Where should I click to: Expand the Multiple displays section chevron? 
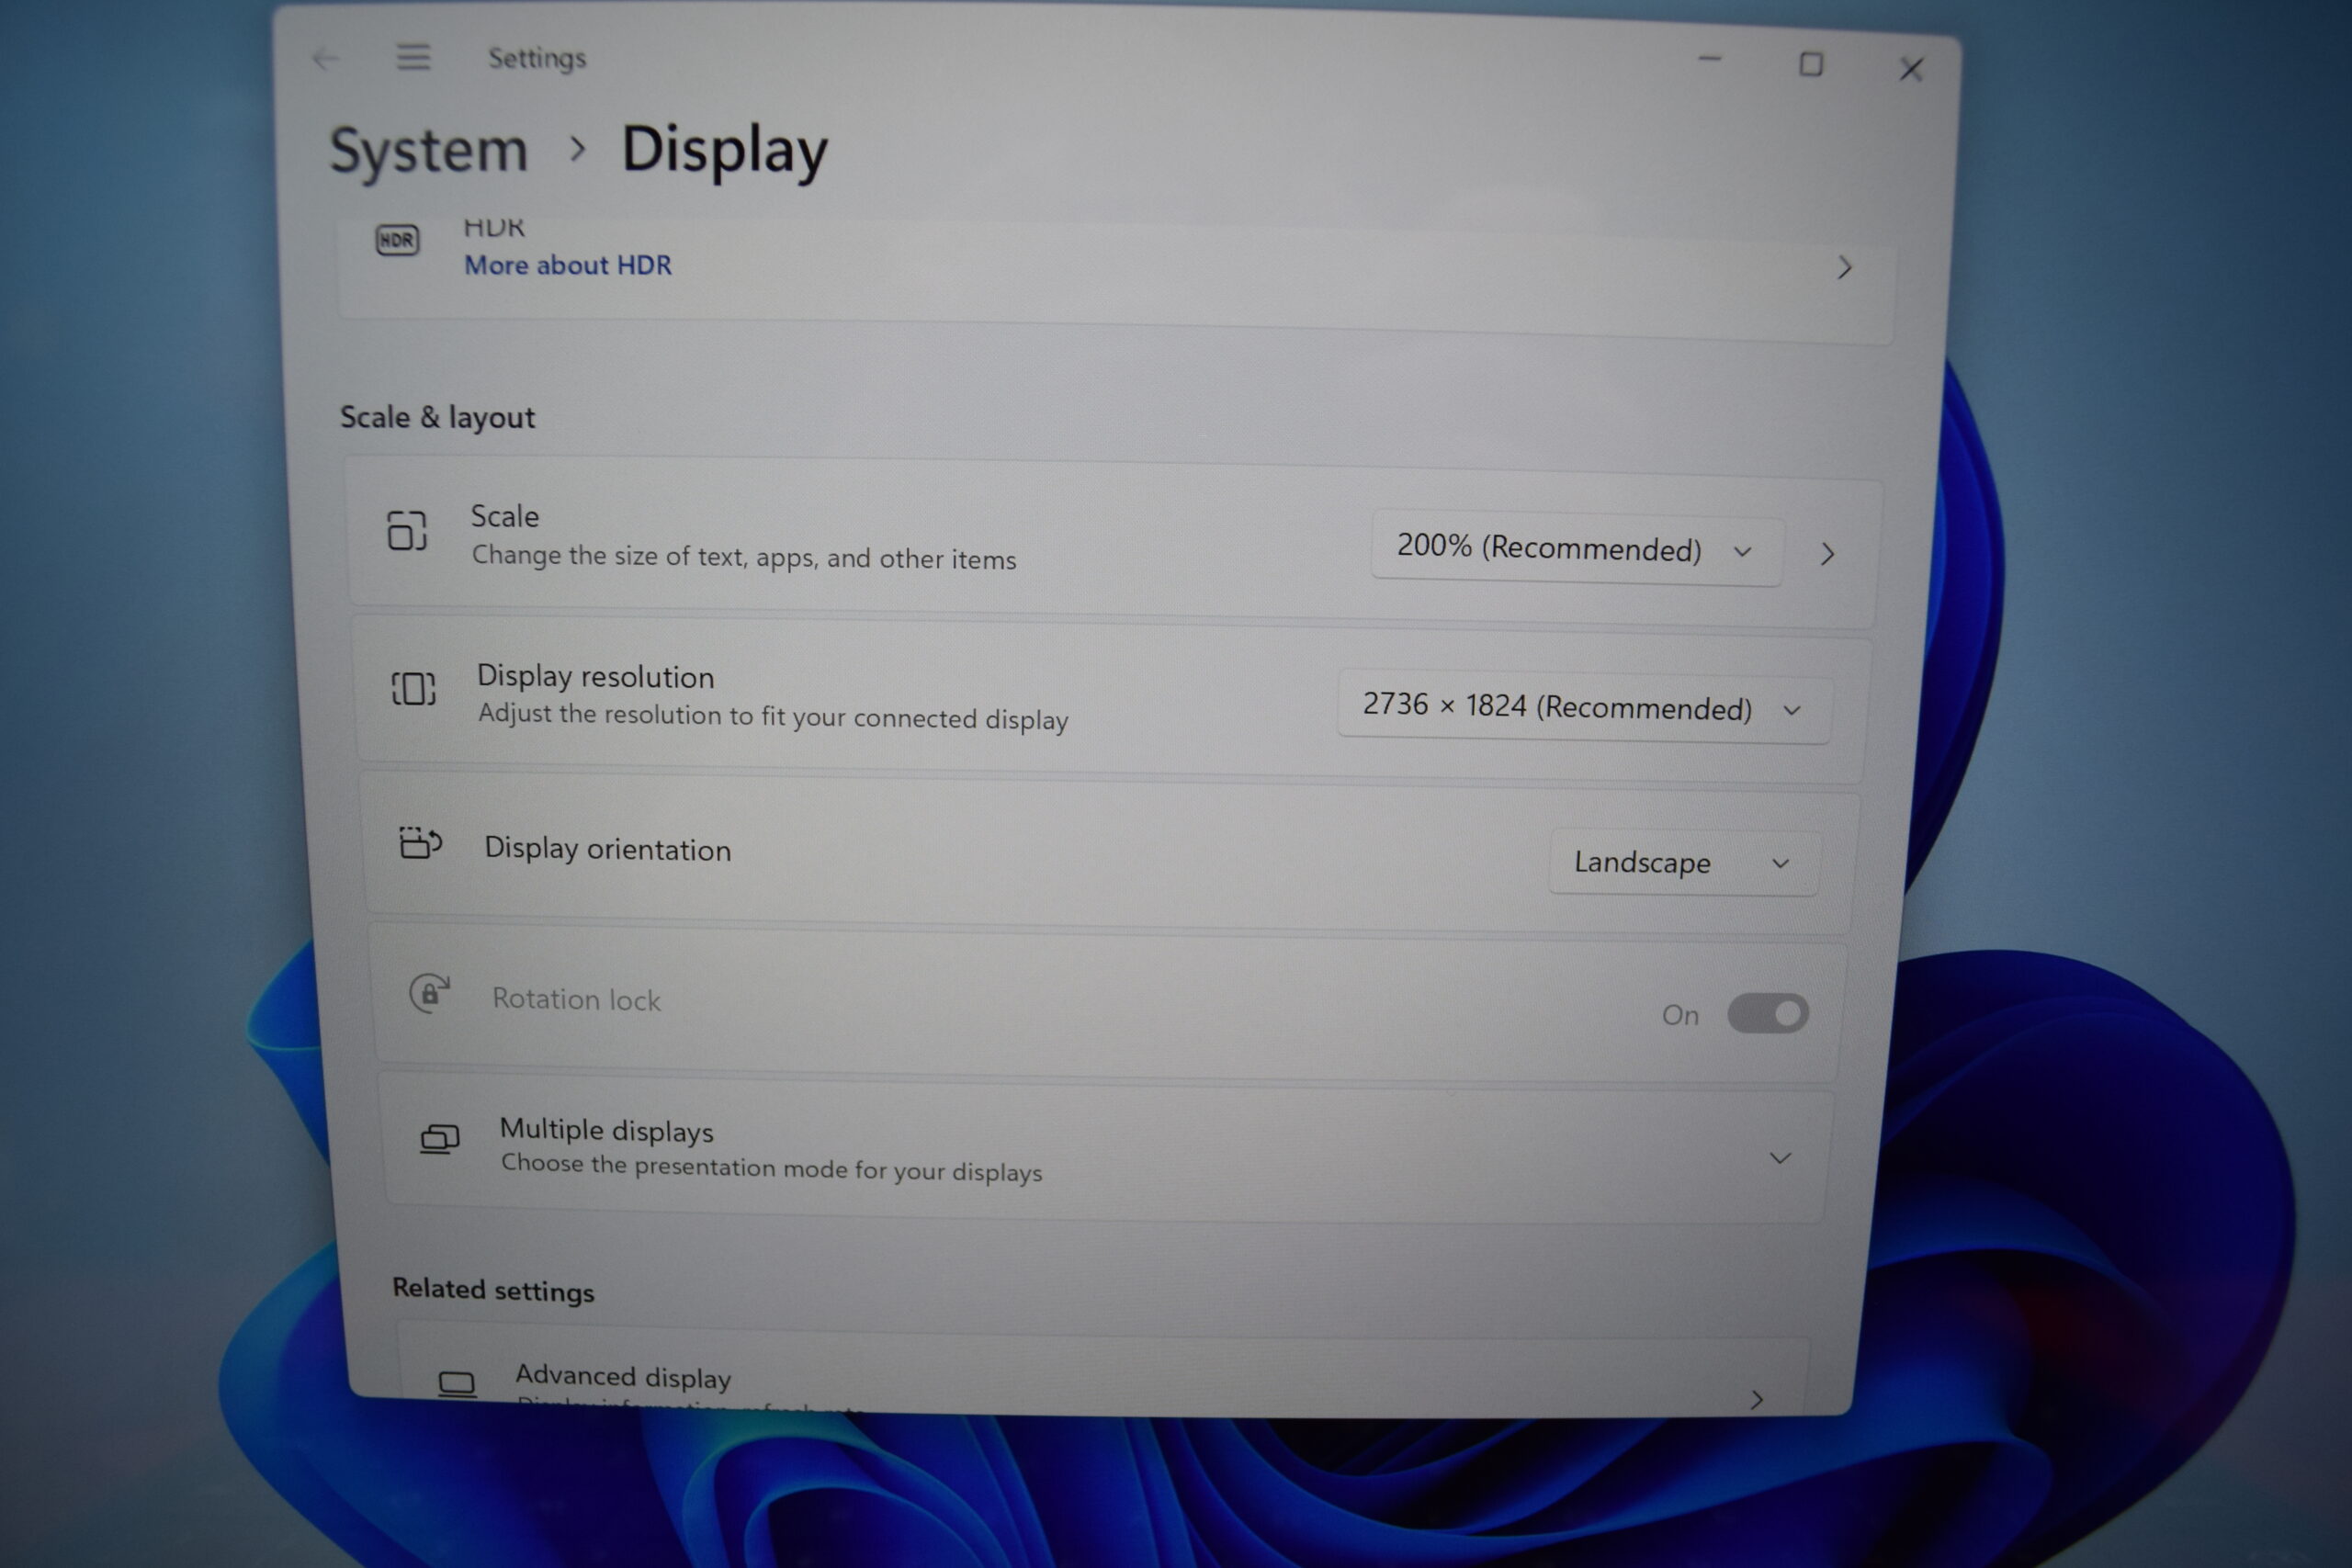(1780, 1158)
